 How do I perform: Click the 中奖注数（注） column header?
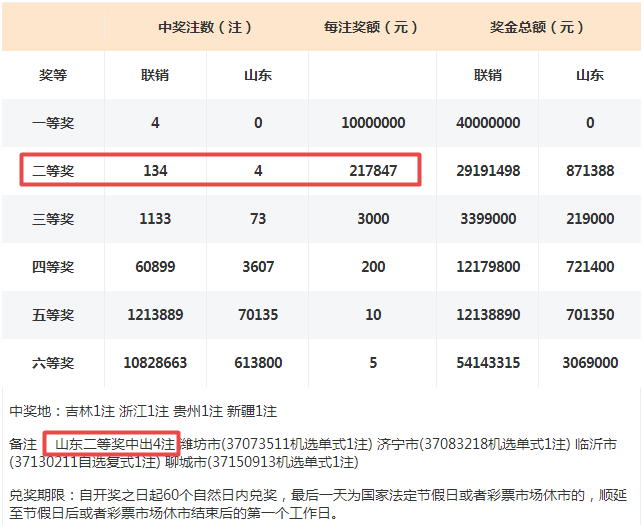pos(205,27)
